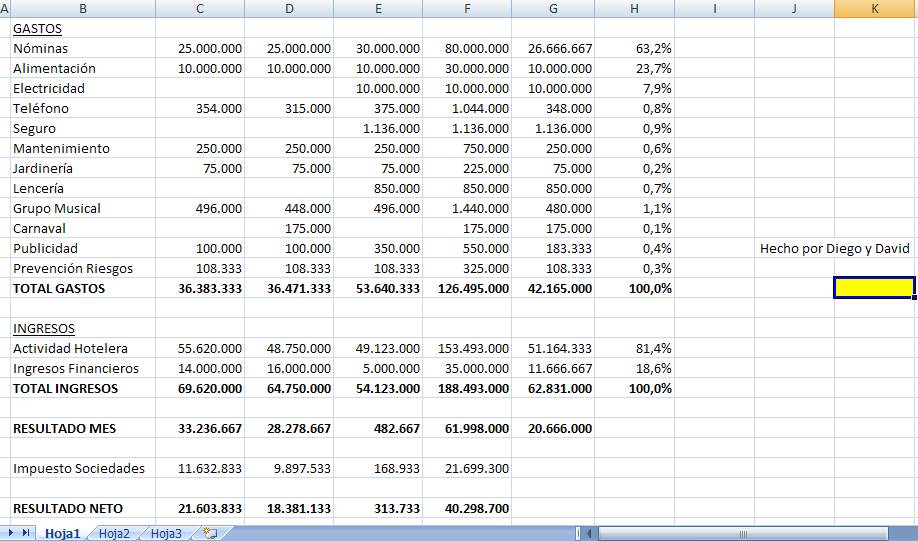Click the GASTOS heading cell
Screen dimensions: 918x541
(83, 28)
